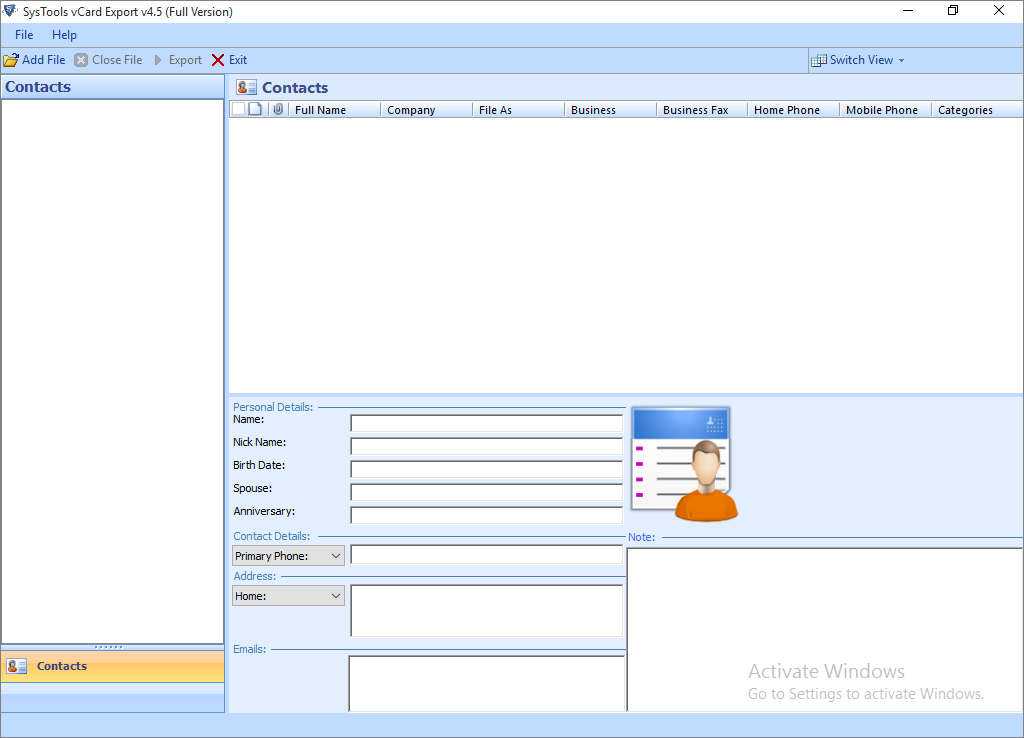Click the Contacts button at bottom sidebar

tap(61, 666)
